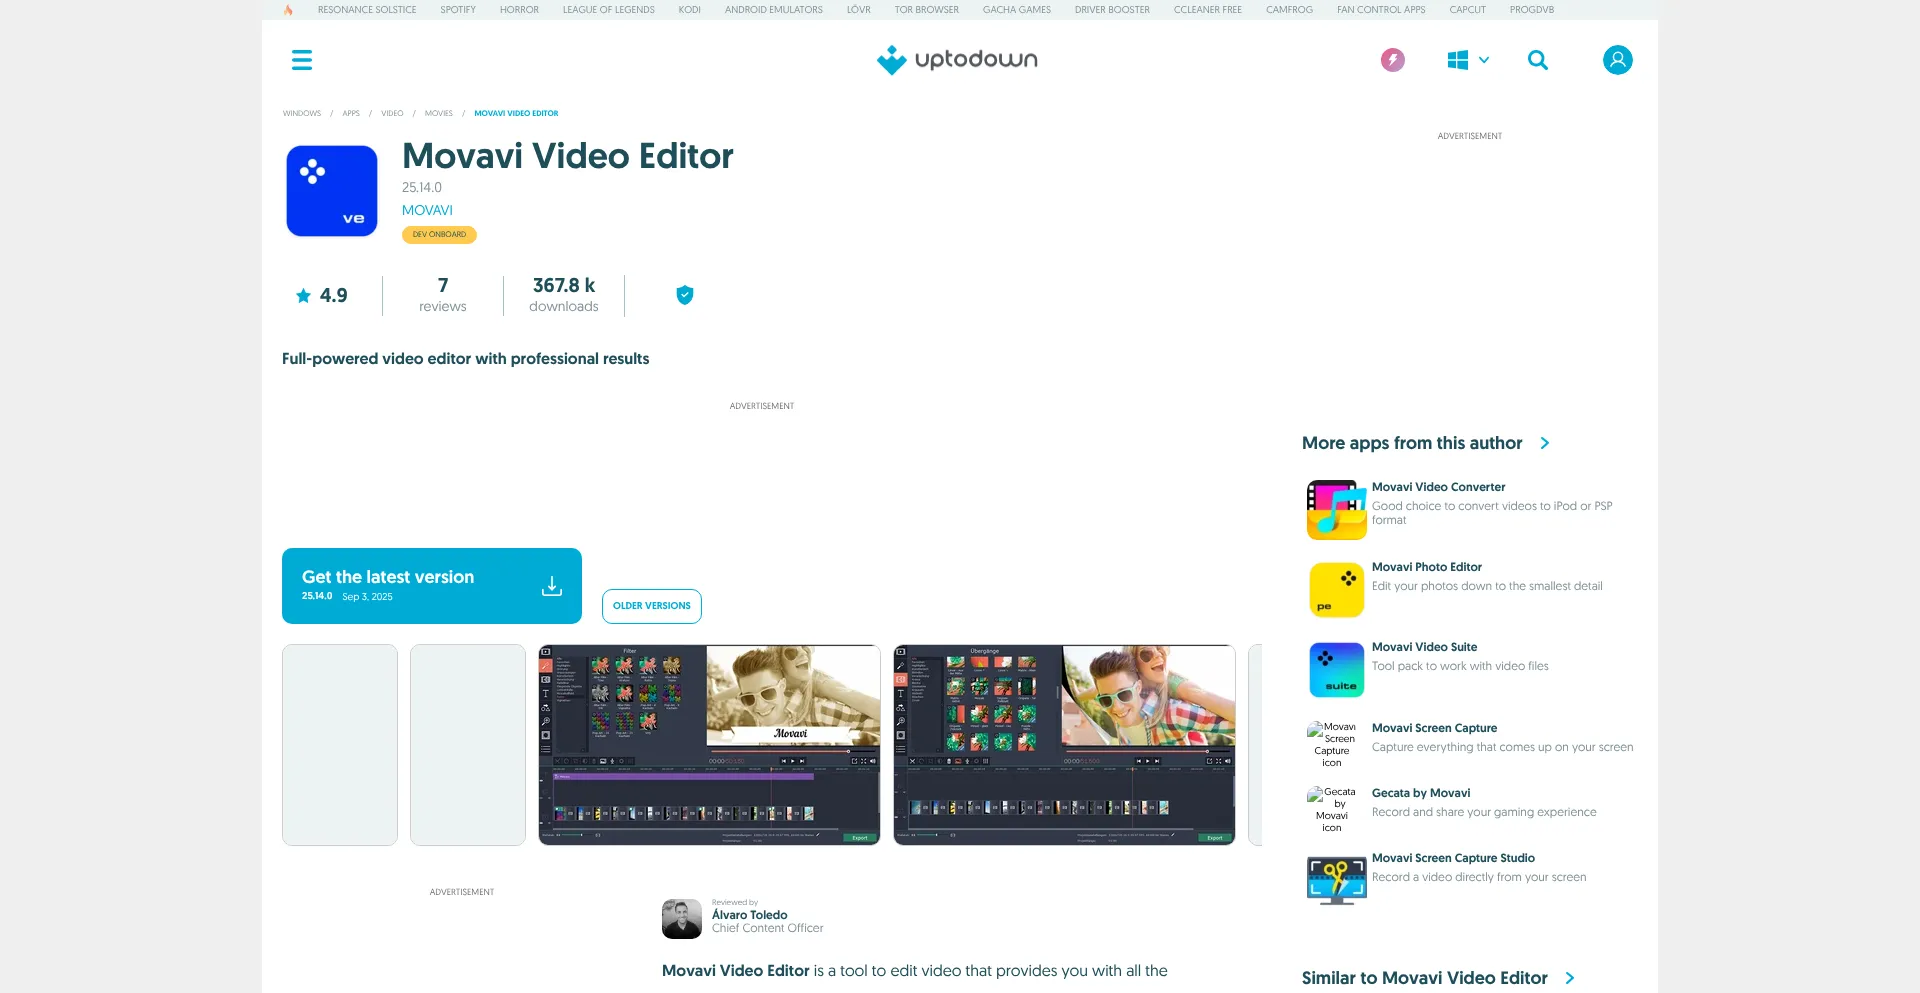The image size is (1920, 993).
Task: Open the sepia filter screenshot thumbnail
Action: (709, 745)
